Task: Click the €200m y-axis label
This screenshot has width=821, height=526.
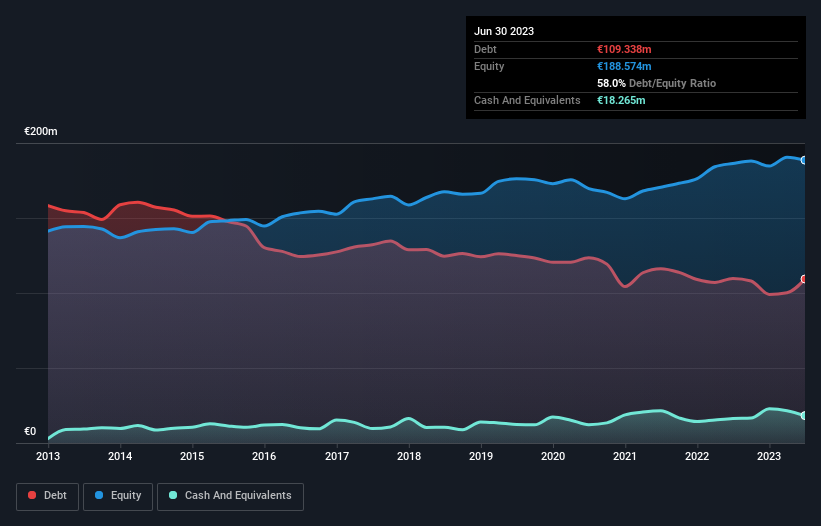Action: [x=41, y=131]
